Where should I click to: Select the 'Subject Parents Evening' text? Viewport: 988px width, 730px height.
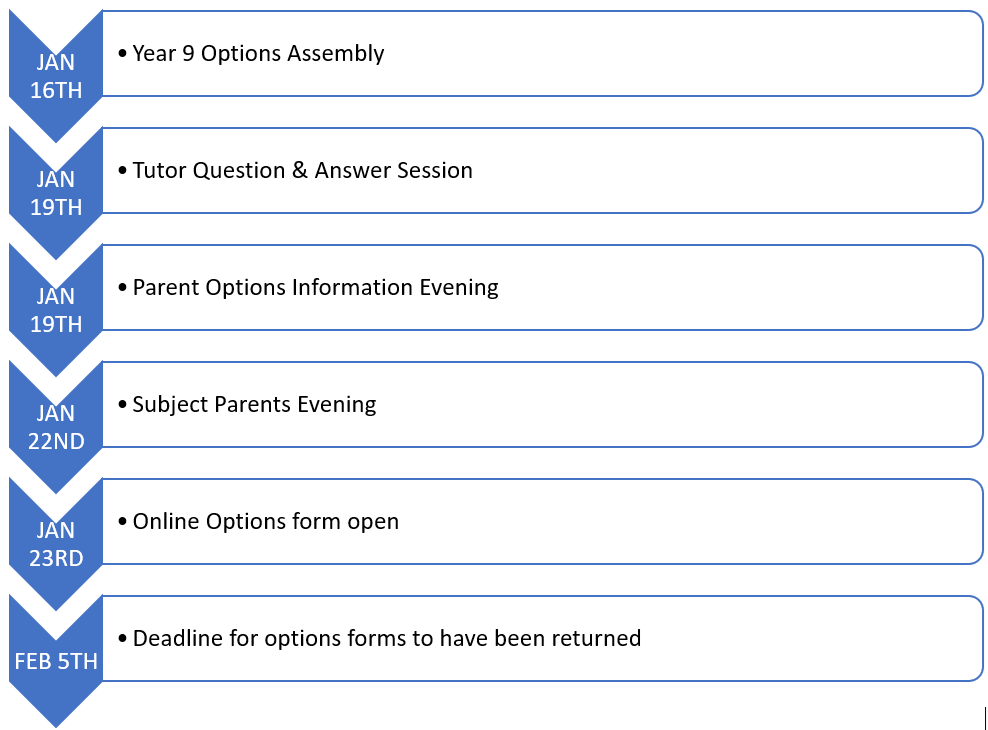click(254, 405)
